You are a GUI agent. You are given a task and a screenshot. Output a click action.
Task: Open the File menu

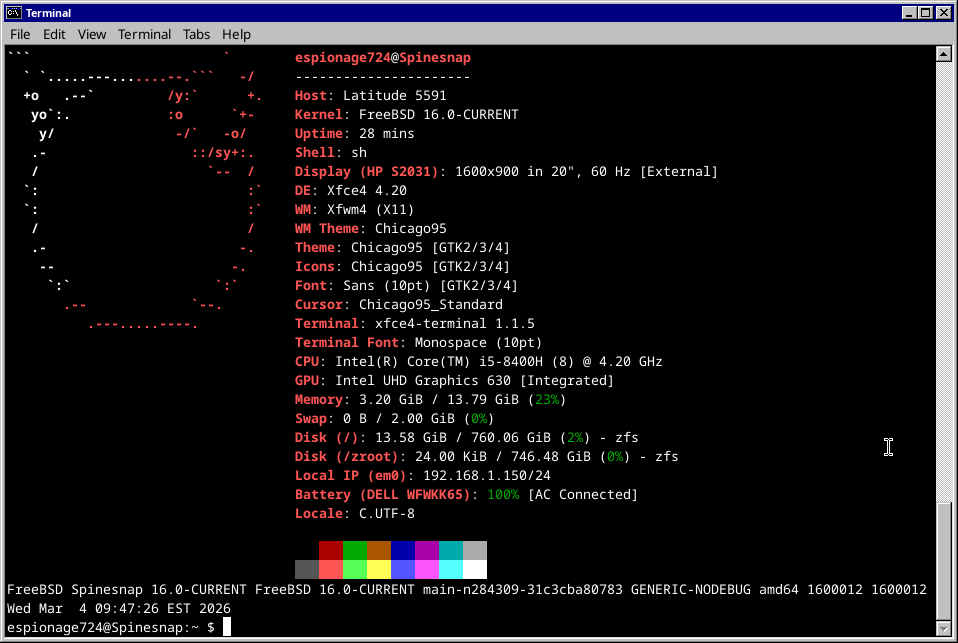[x=19, y=34]
